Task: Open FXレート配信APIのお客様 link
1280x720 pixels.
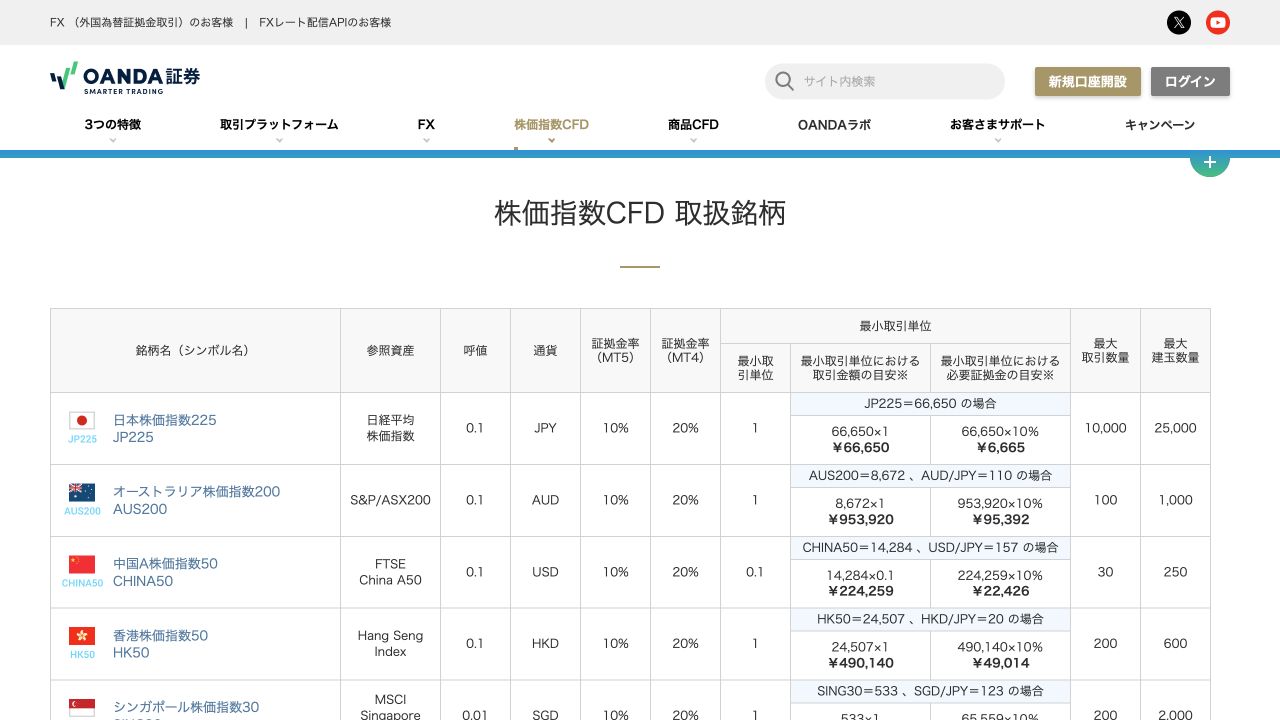Action: click(325, 22)
